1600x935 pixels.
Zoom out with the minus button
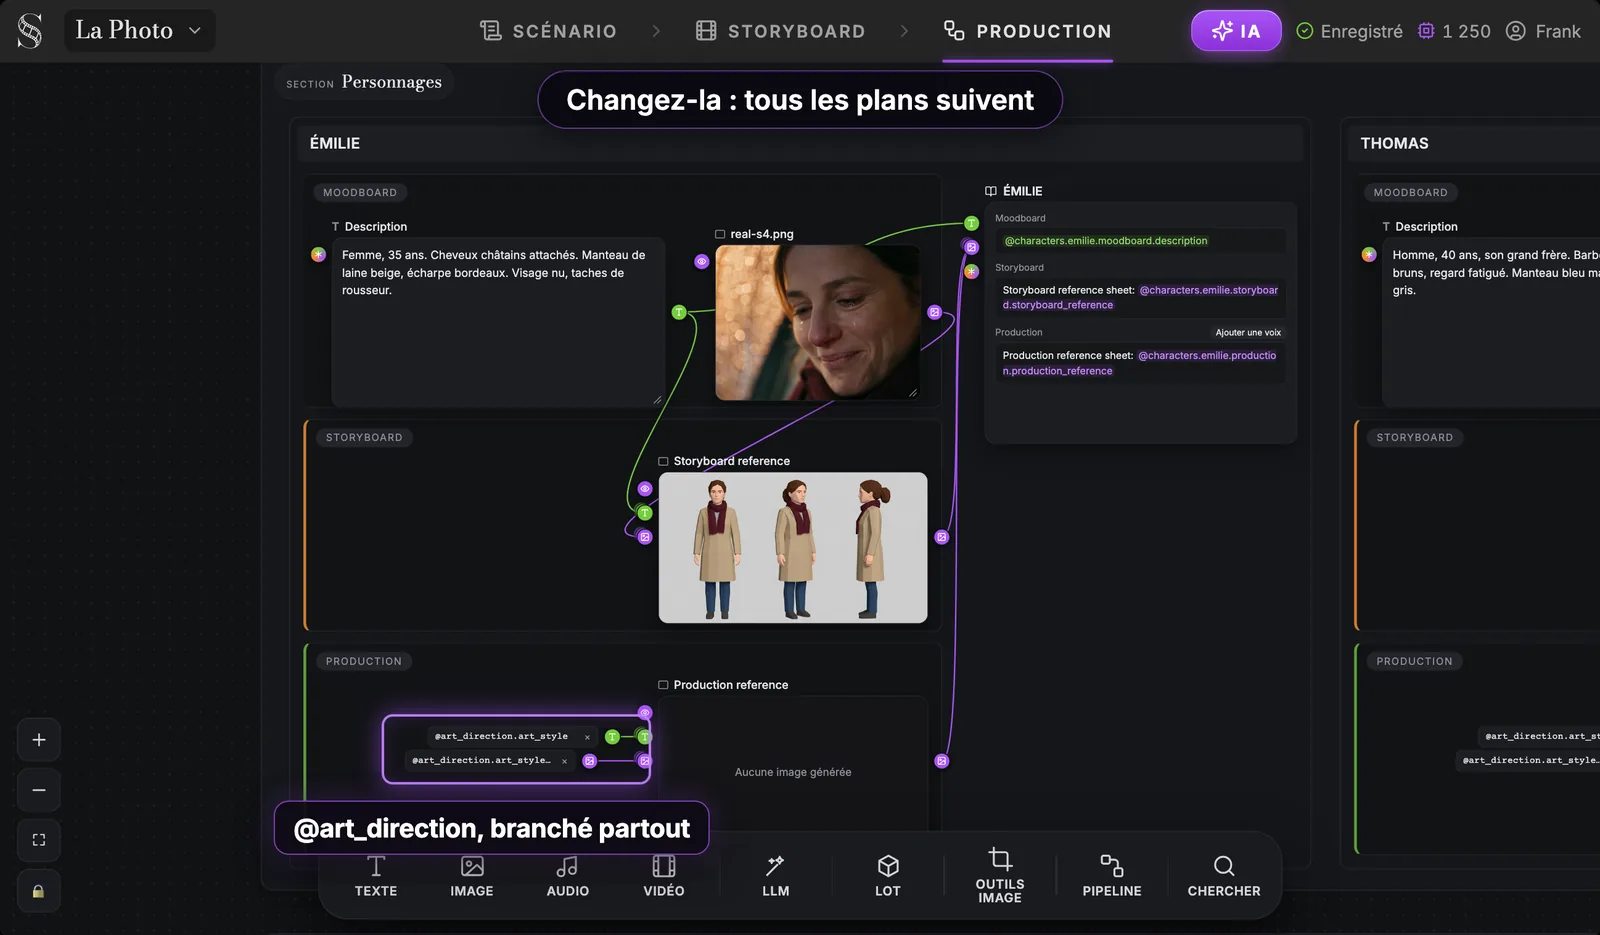pos(39,790)
